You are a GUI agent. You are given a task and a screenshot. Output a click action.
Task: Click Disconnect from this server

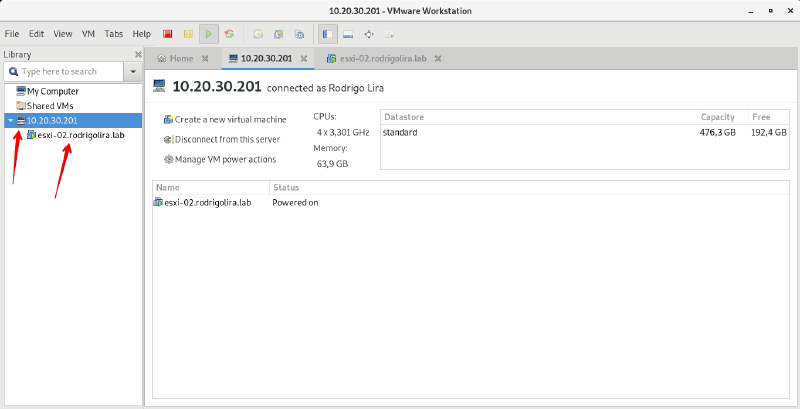tap(227, 139)
